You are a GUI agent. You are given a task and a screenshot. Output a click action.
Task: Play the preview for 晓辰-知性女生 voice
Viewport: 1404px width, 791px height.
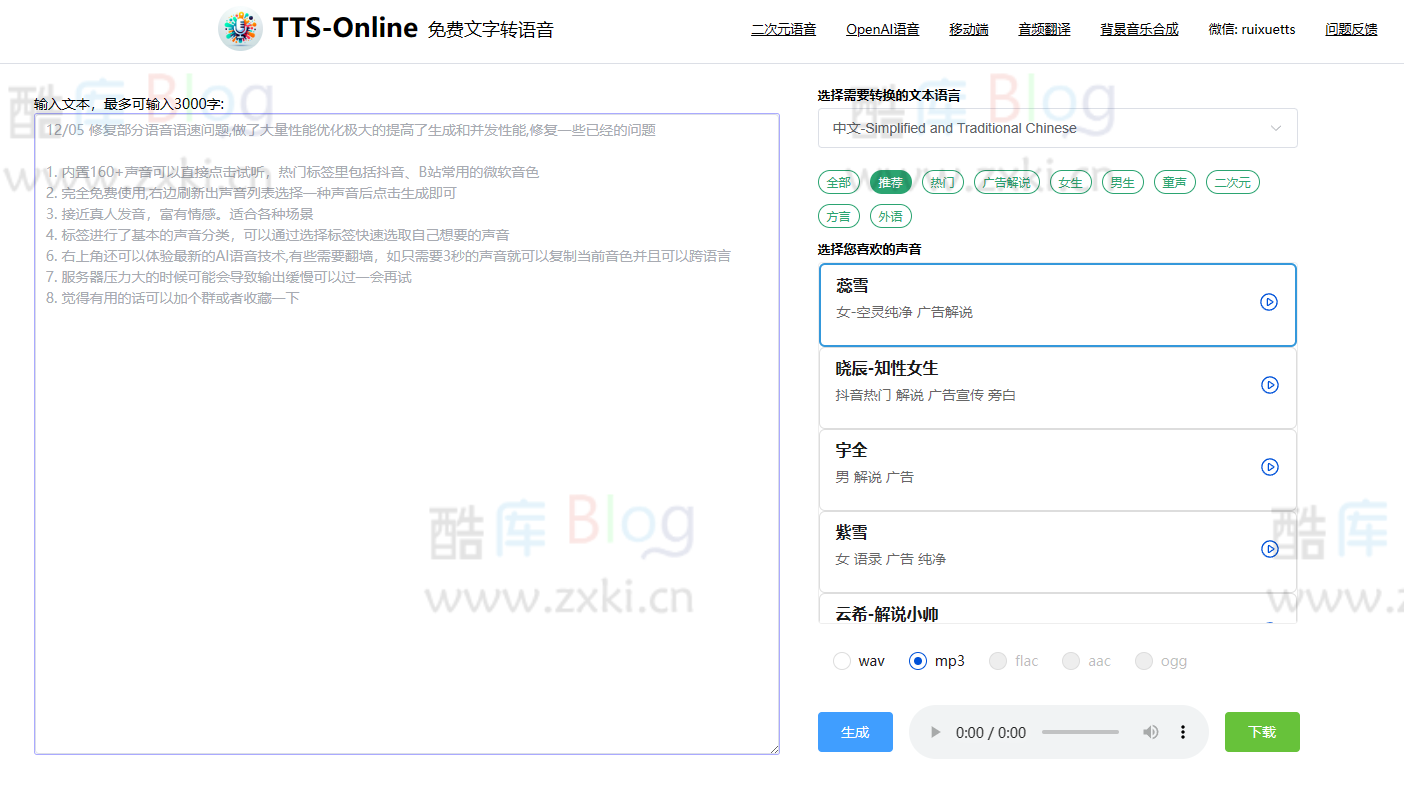[1270, 384]
